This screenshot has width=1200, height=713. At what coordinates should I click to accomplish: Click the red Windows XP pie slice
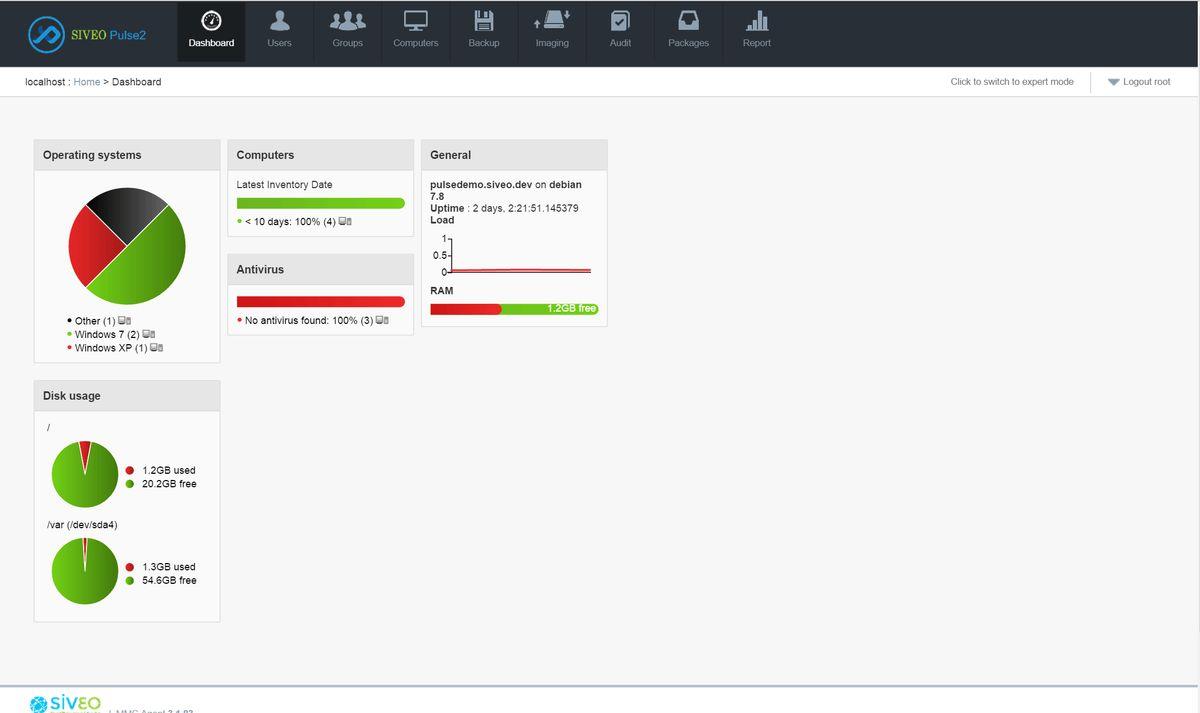(x=92, y=245)
